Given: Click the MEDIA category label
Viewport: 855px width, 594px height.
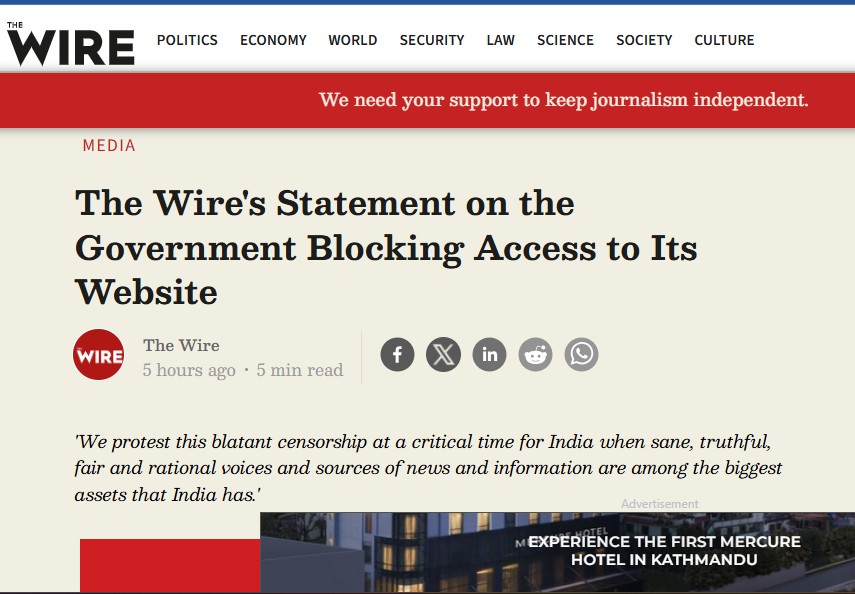Looking at the screenshot, I should pyautogui.click(x=109, y=146).
